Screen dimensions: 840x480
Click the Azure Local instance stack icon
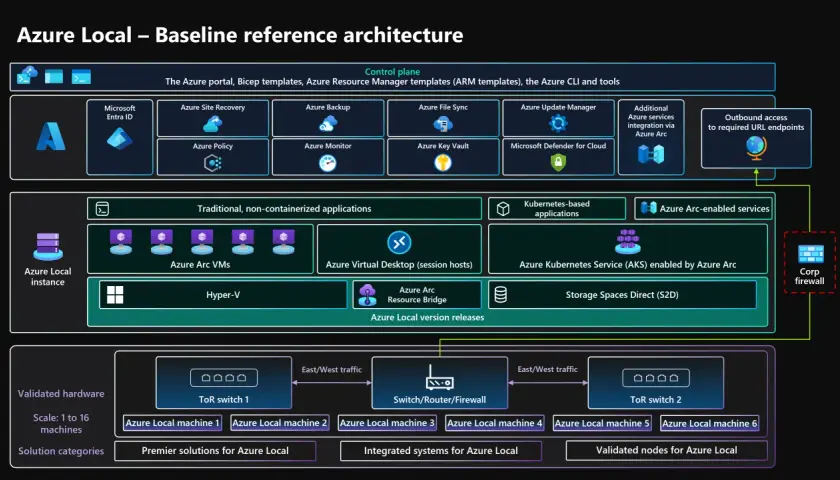click(x=48, y=246)
